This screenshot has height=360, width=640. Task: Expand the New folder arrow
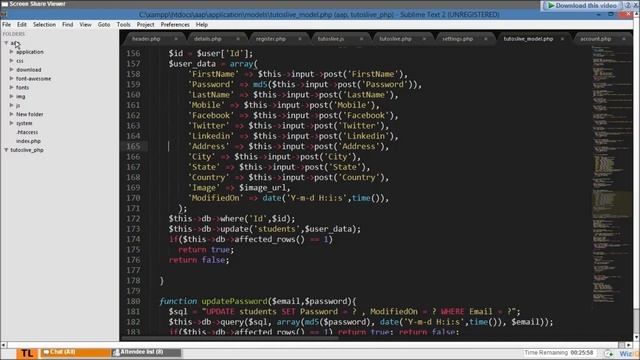pyautogui.click(x=11, y=114)
